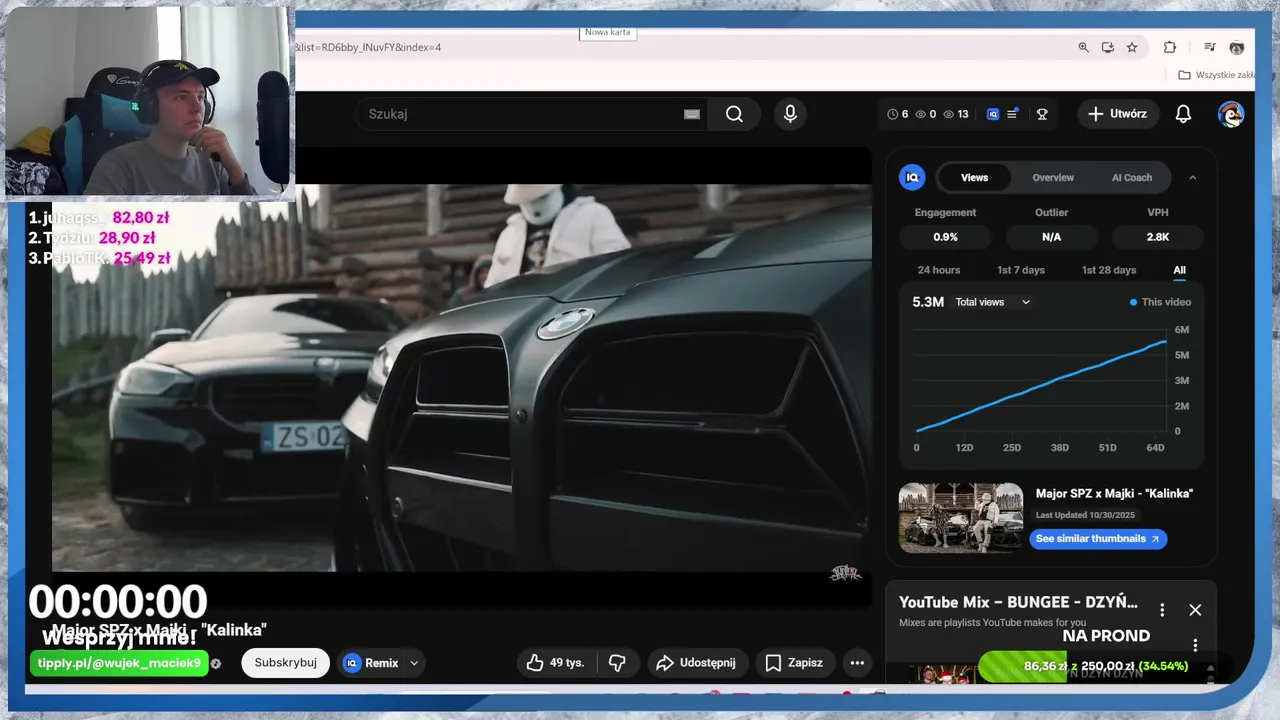1280x720 pixels.
Task: Open the media control icon in browser toolbar
Action: [1210, 47]
